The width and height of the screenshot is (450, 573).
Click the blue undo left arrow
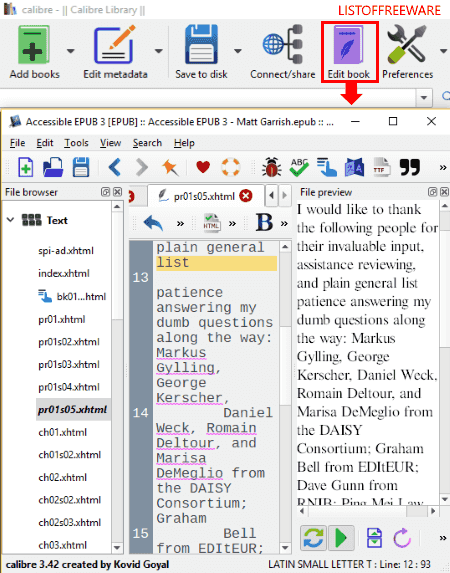pyautogui.click(x=114, y=168)
